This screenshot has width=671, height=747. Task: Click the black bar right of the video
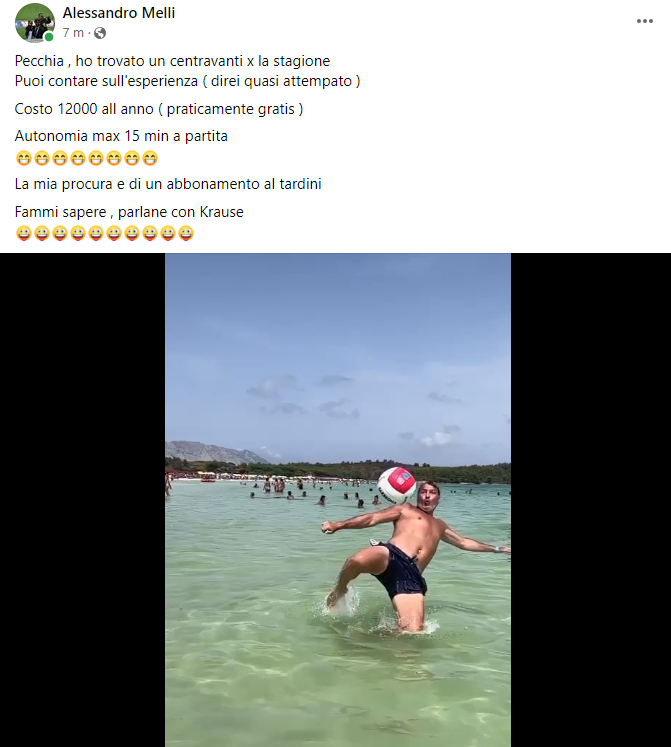coord(591,500)
